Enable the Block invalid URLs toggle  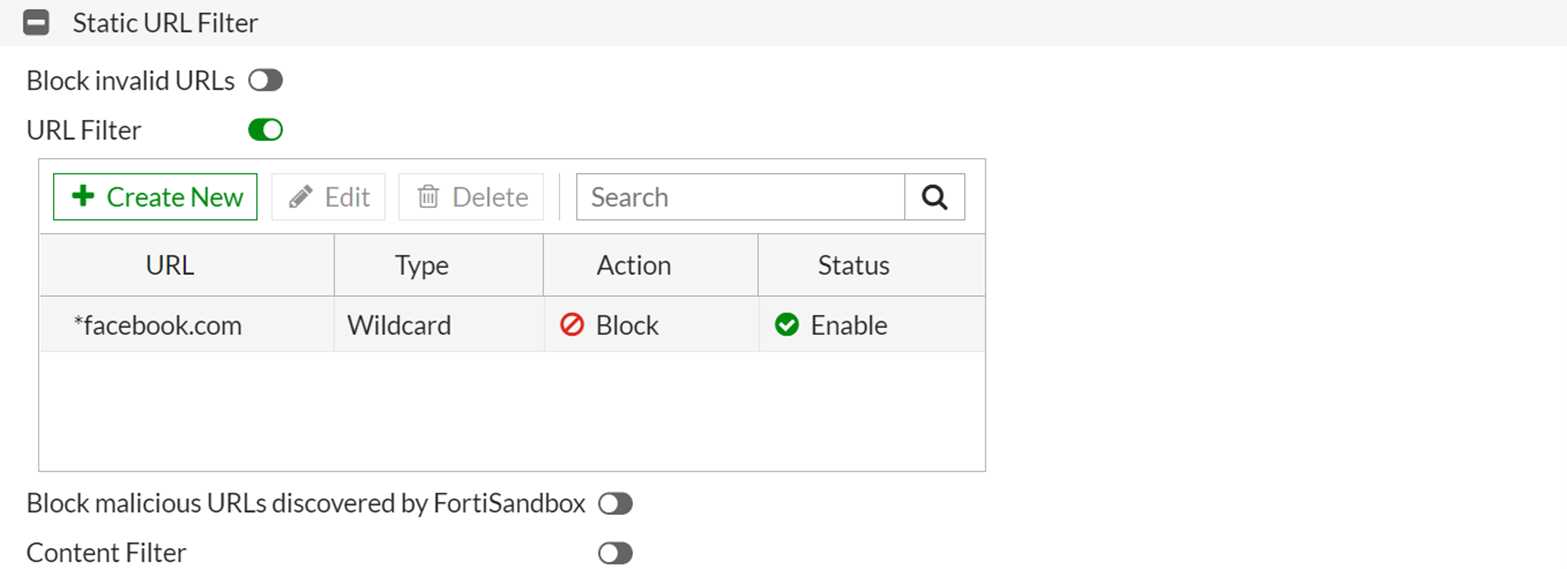tap(265, 81)
